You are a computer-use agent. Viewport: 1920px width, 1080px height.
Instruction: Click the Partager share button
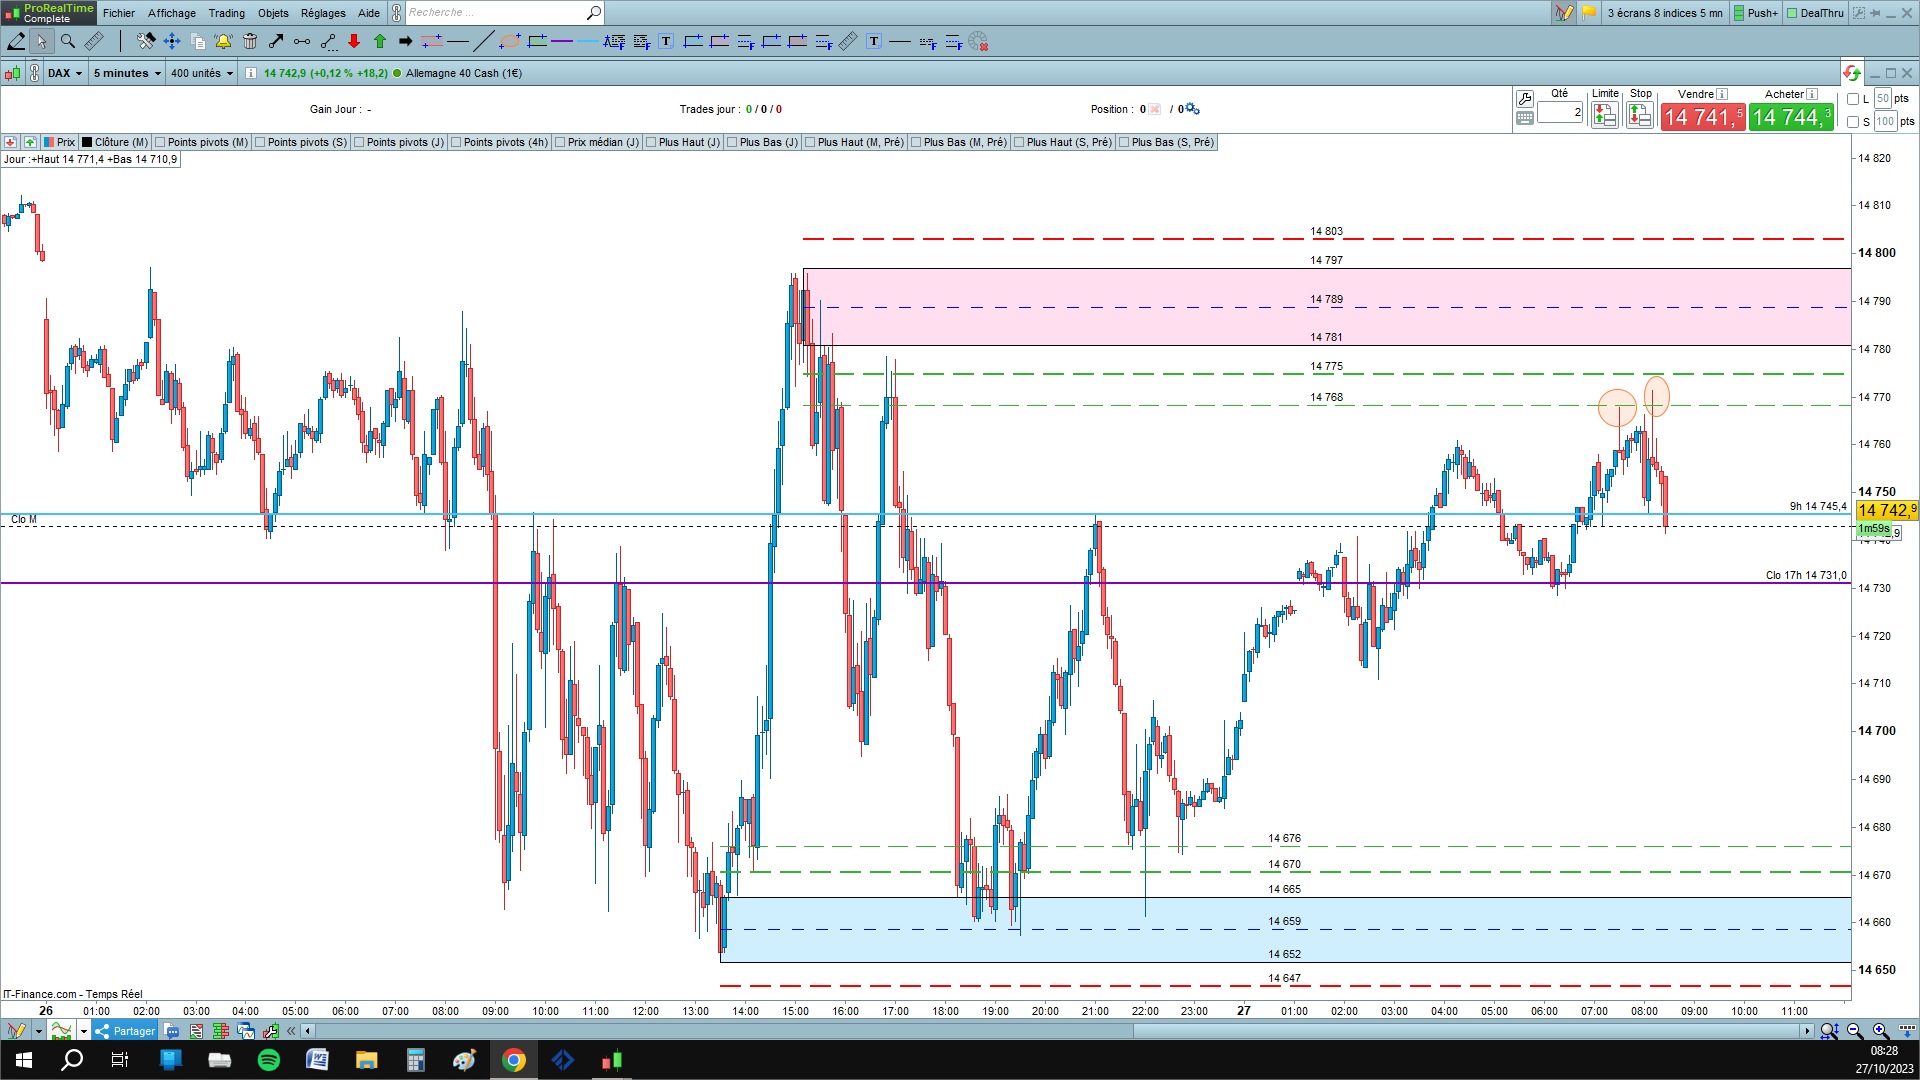click(126, 1031)
